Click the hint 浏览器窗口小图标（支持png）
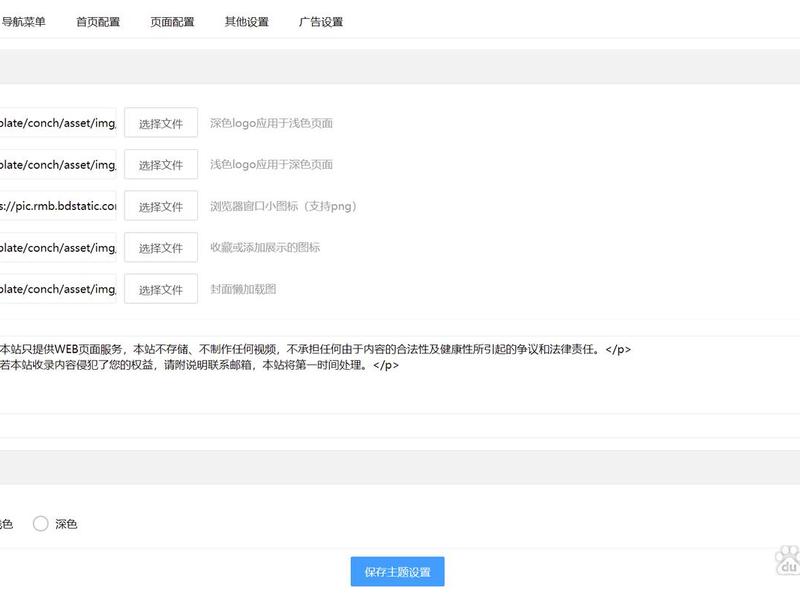This screenshot has height=600, width=800. (284, 206)
